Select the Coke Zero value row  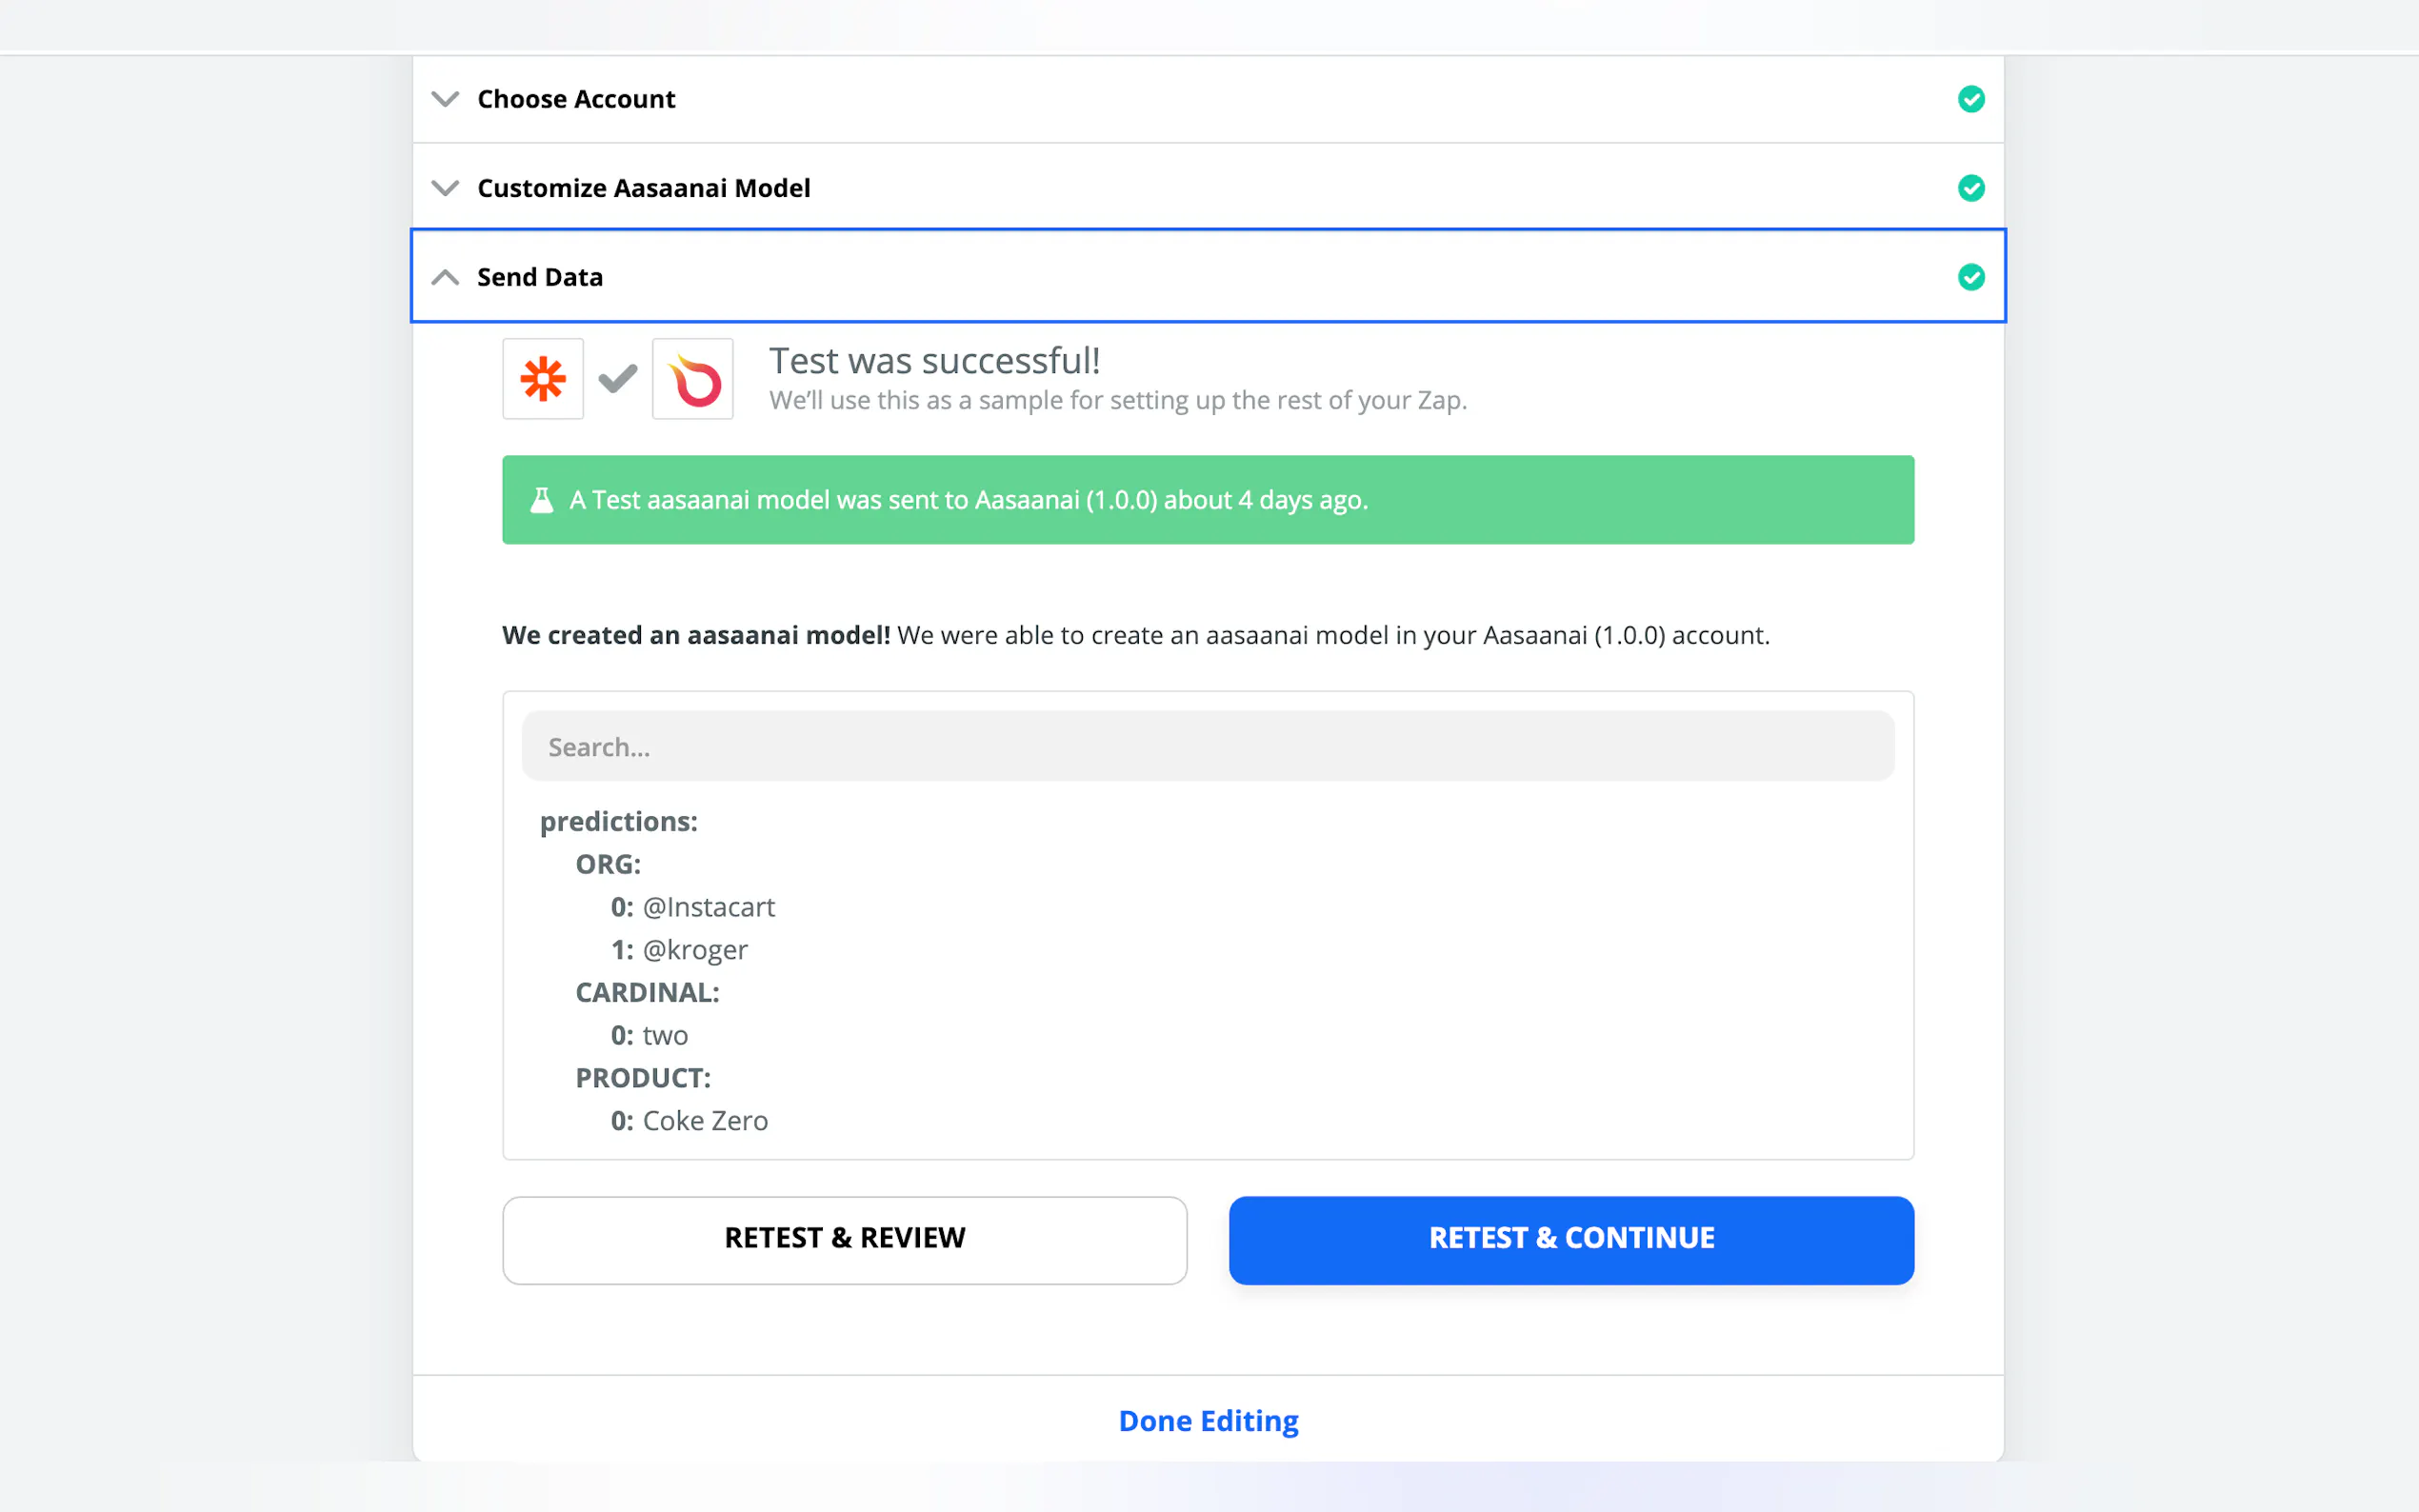click(x=689, y=1121)
